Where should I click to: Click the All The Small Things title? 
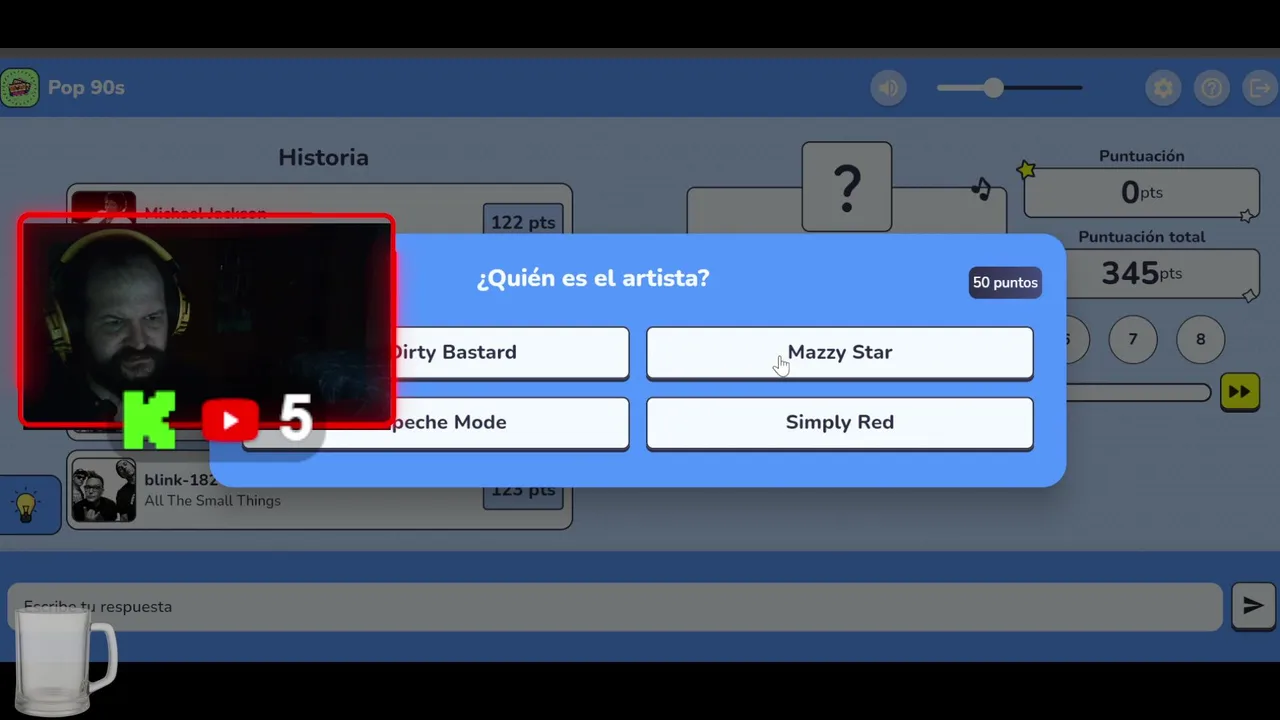pyautogui.click(x=212, y=500)
